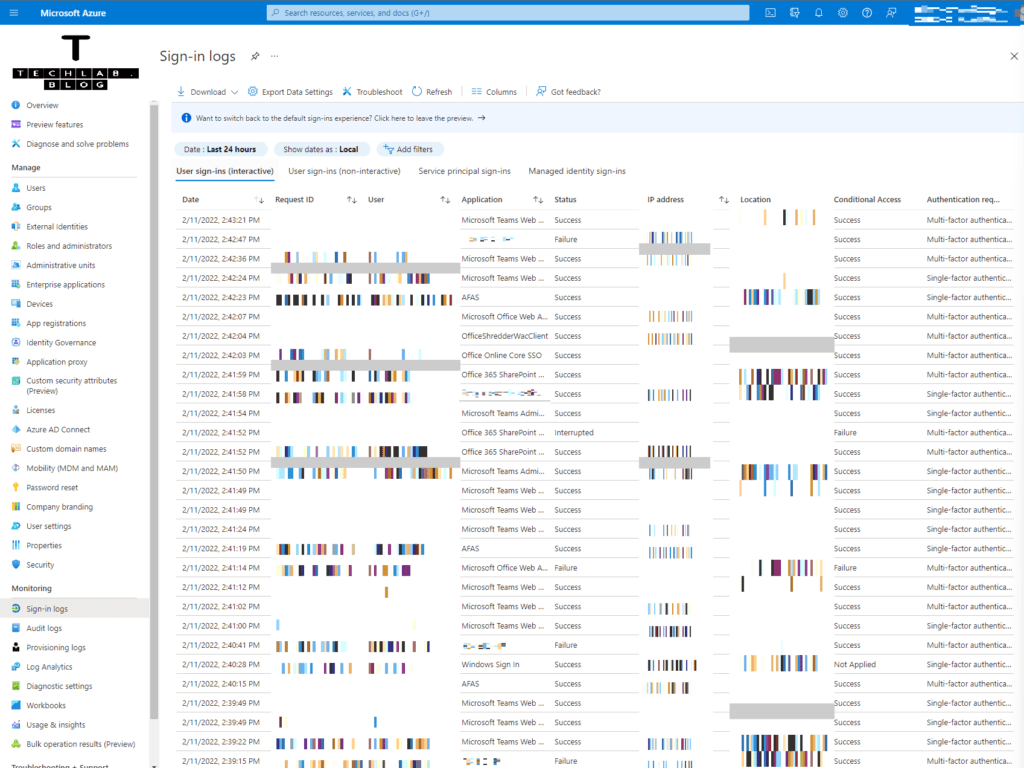
Task: Click the Refresh toolbar button
Action: point(431,92)
